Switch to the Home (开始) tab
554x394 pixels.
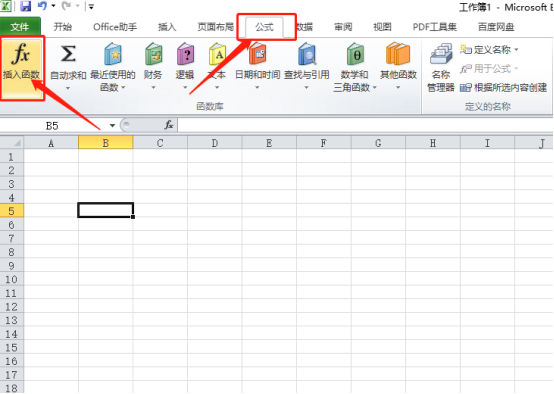[63, 27]
